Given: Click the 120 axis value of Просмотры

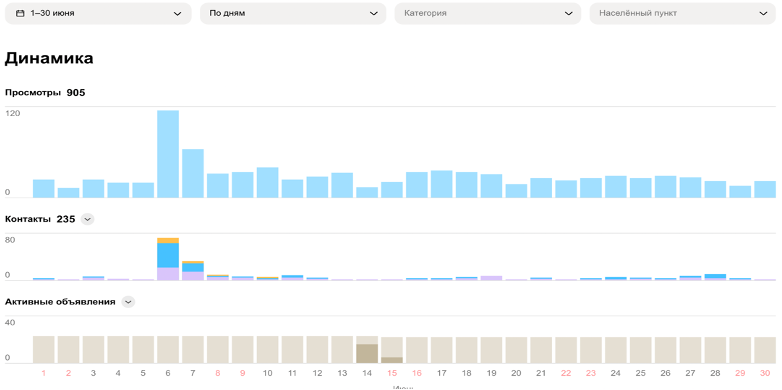Looking at the screenshot, I should coord(12,113).
